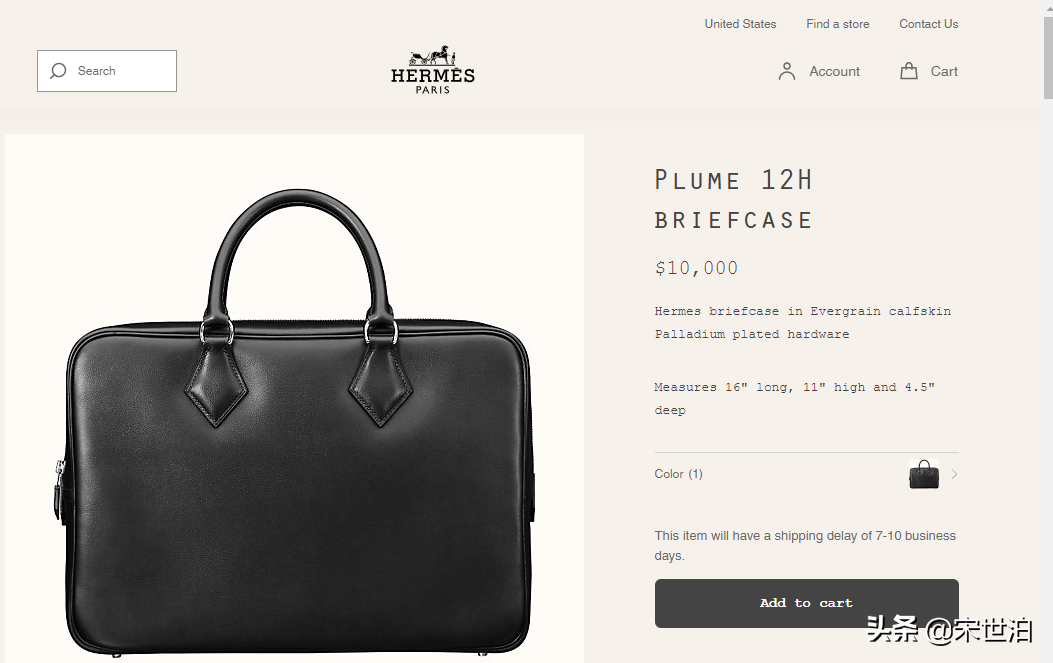Image resolution: width=1053 pixels, height=663 pixels.
Task: Click the shopping bag Cart icon
Action: [x=909, y=71]
